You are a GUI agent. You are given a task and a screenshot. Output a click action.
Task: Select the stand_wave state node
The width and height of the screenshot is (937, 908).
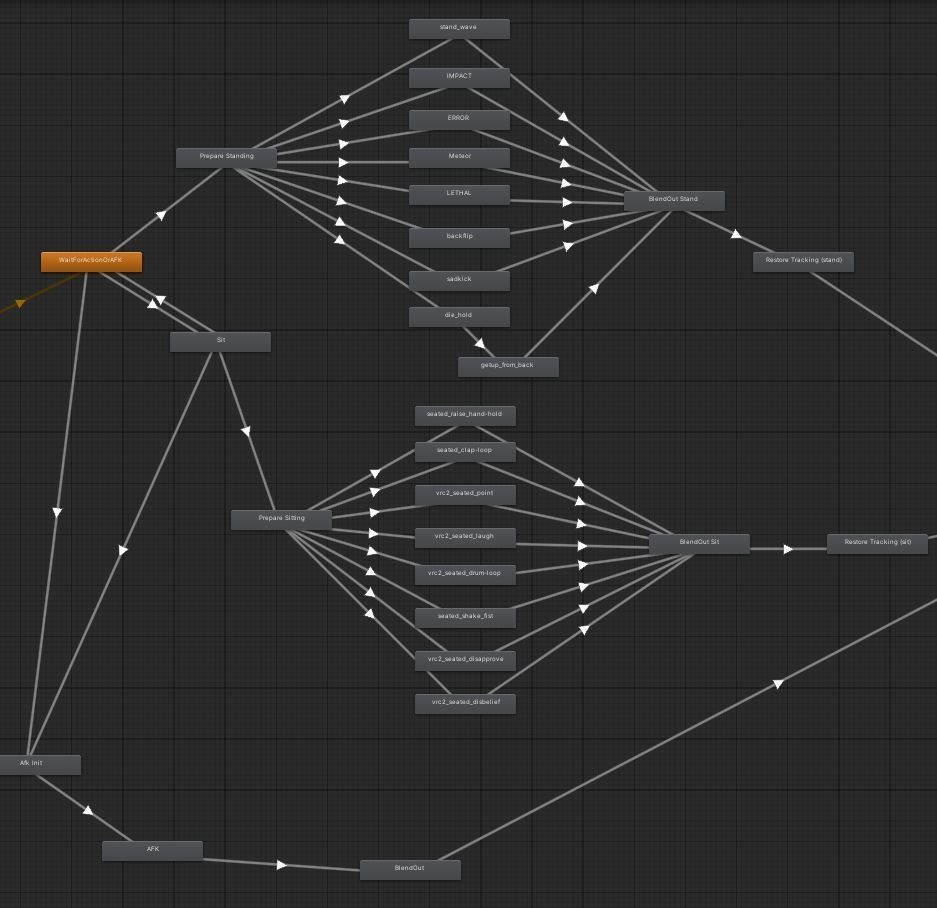pos(459,28)
